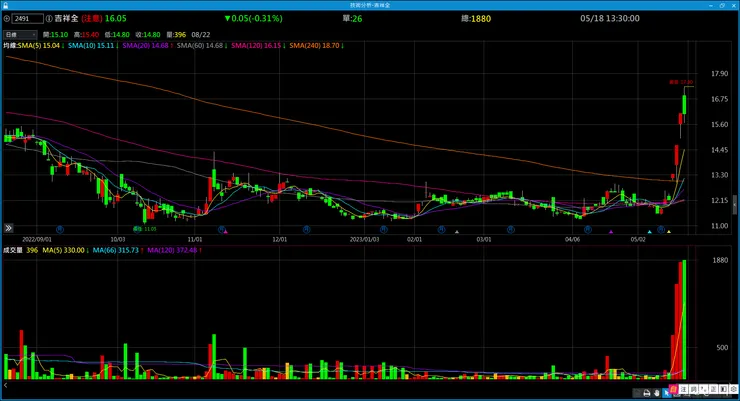Screen dimensions: 740x401
Task: Edit the stock code field showing 2491
Action: [28, 19]
